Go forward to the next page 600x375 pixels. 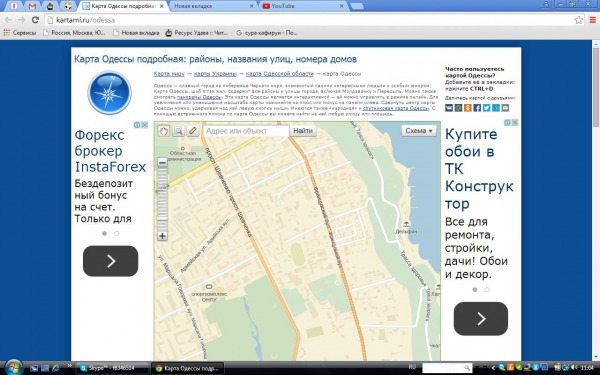point(22,20)
